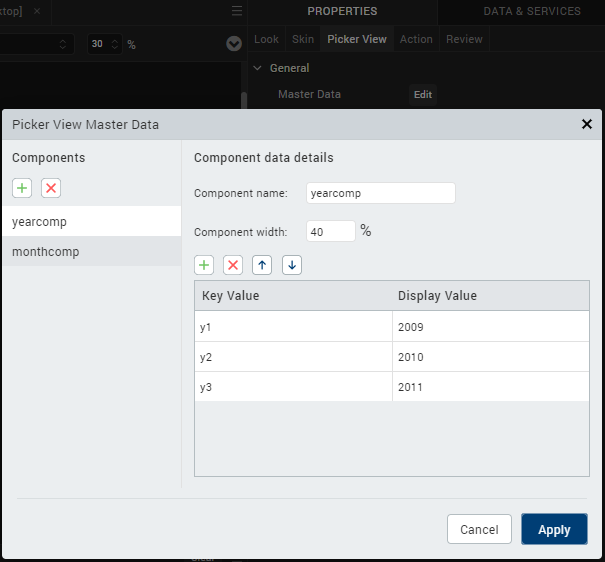Select the 2011 display value cell
Screen dimensions: 605x562
click(x=491, y=387)
